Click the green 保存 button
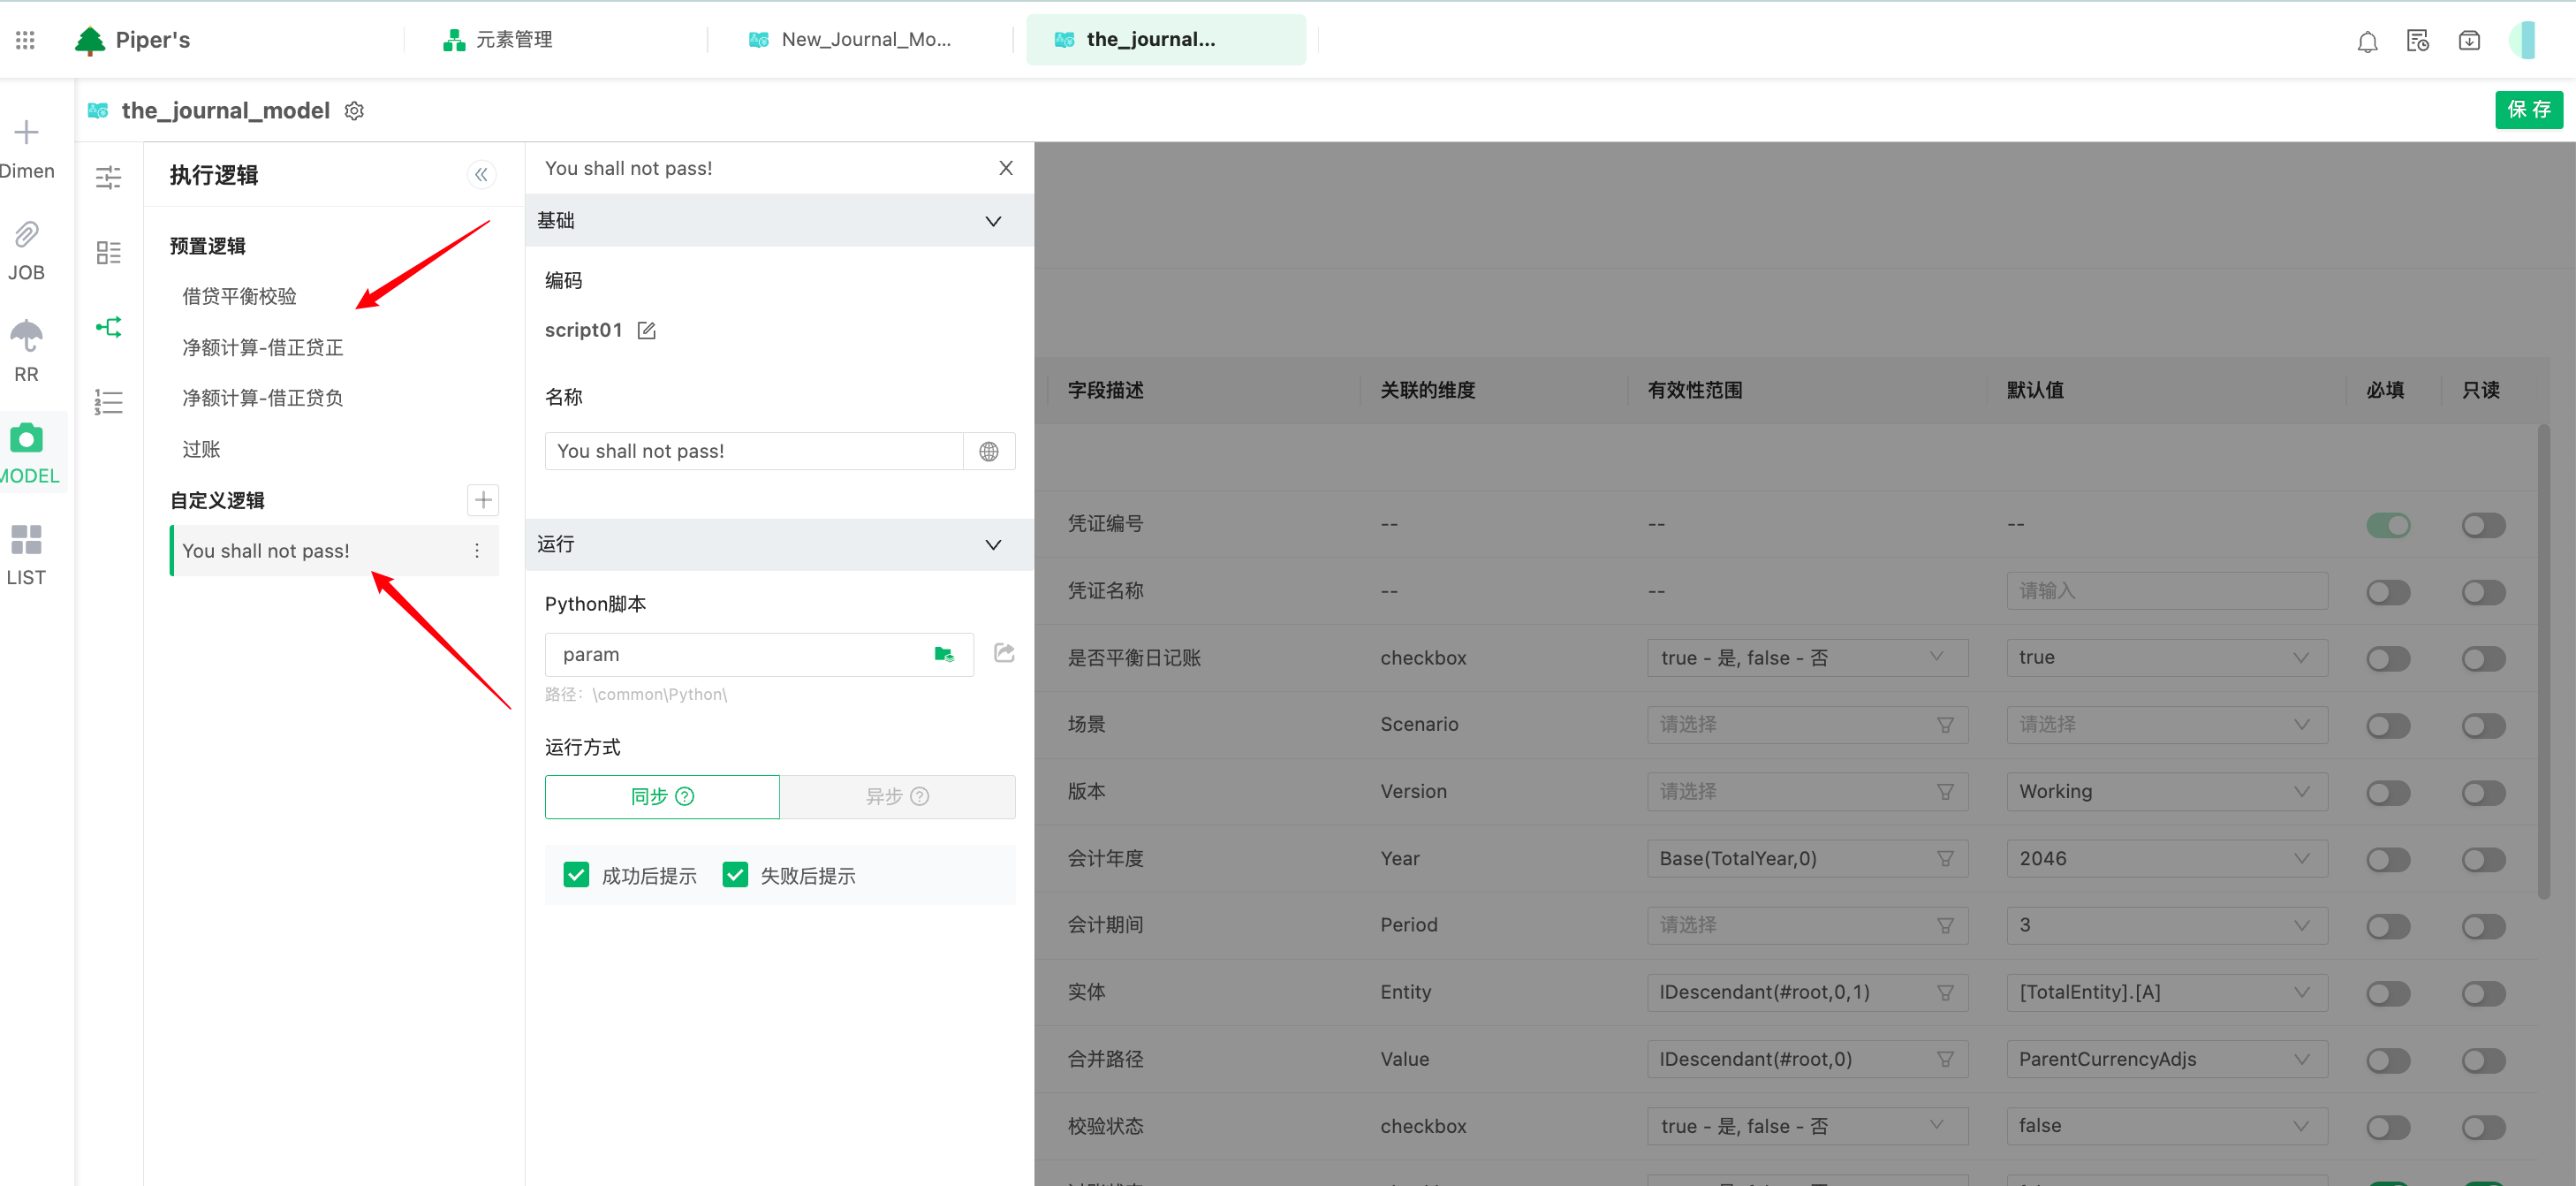 2527,109
